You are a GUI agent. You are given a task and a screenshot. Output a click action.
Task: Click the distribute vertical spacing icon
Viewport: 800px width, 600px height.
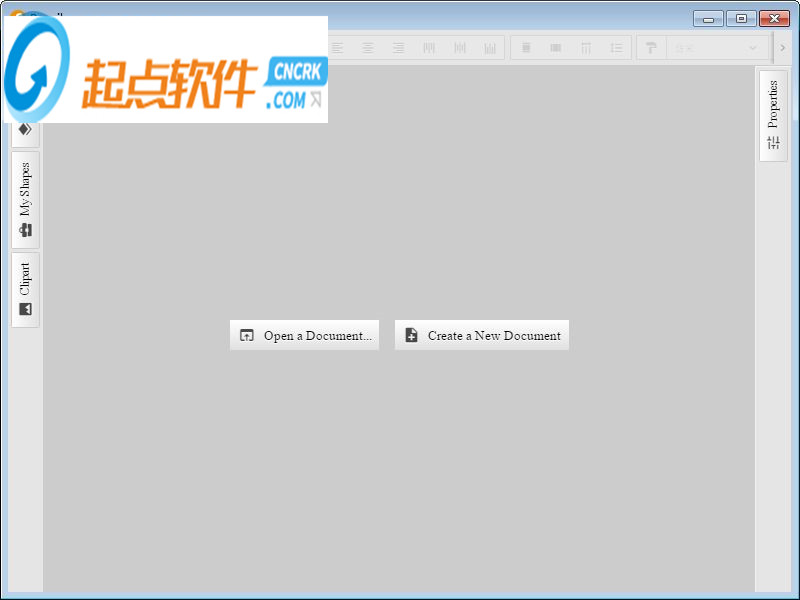click(616, 48)
